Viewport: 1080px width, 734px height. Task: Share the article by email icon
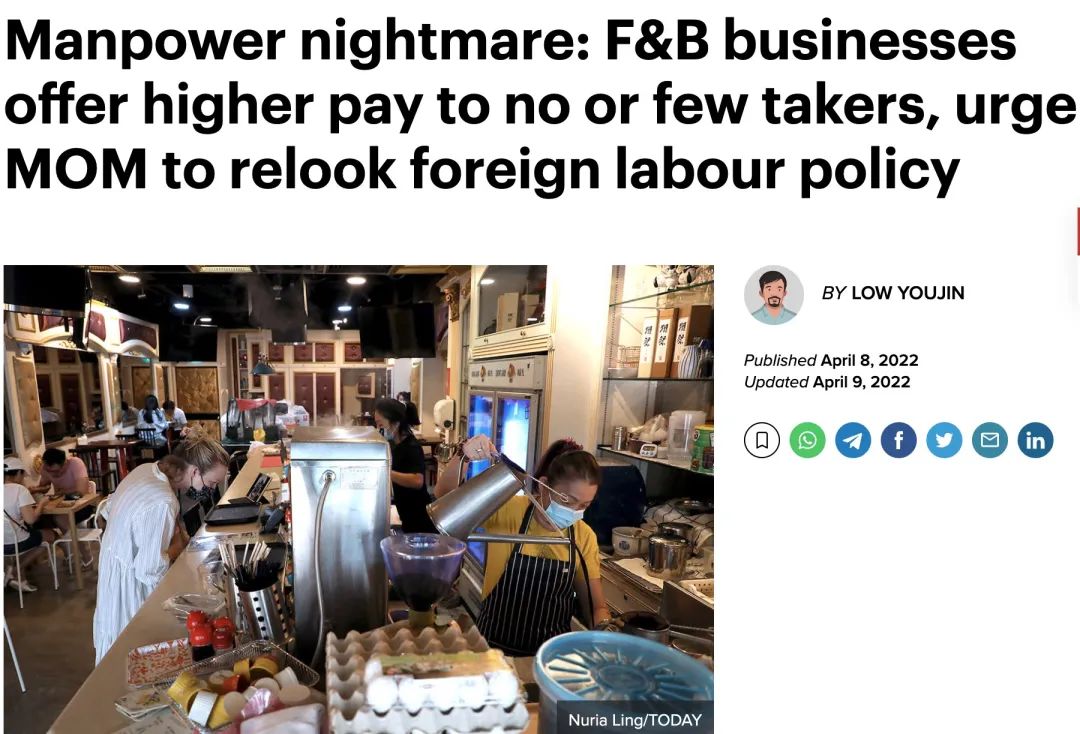990,440
